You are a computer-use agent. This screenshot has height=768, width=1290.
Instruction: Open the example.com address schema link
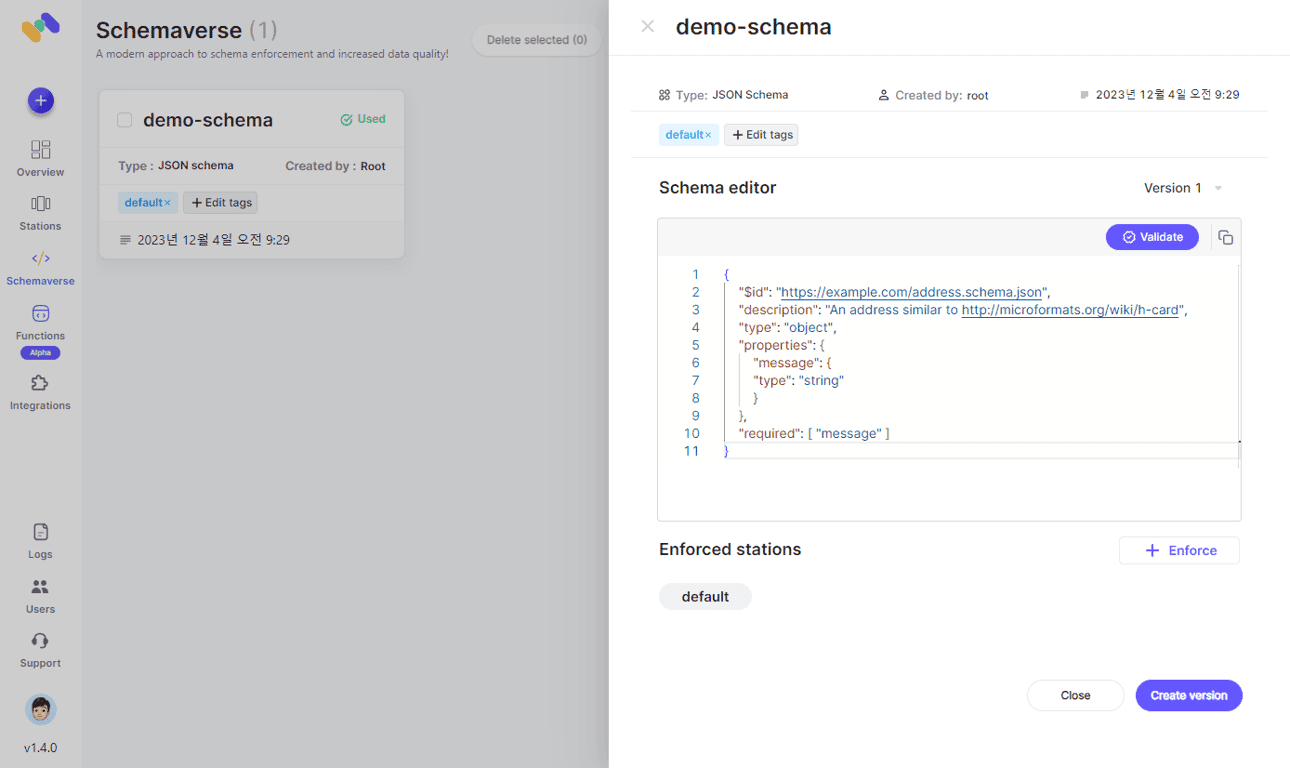click(911, 292)
